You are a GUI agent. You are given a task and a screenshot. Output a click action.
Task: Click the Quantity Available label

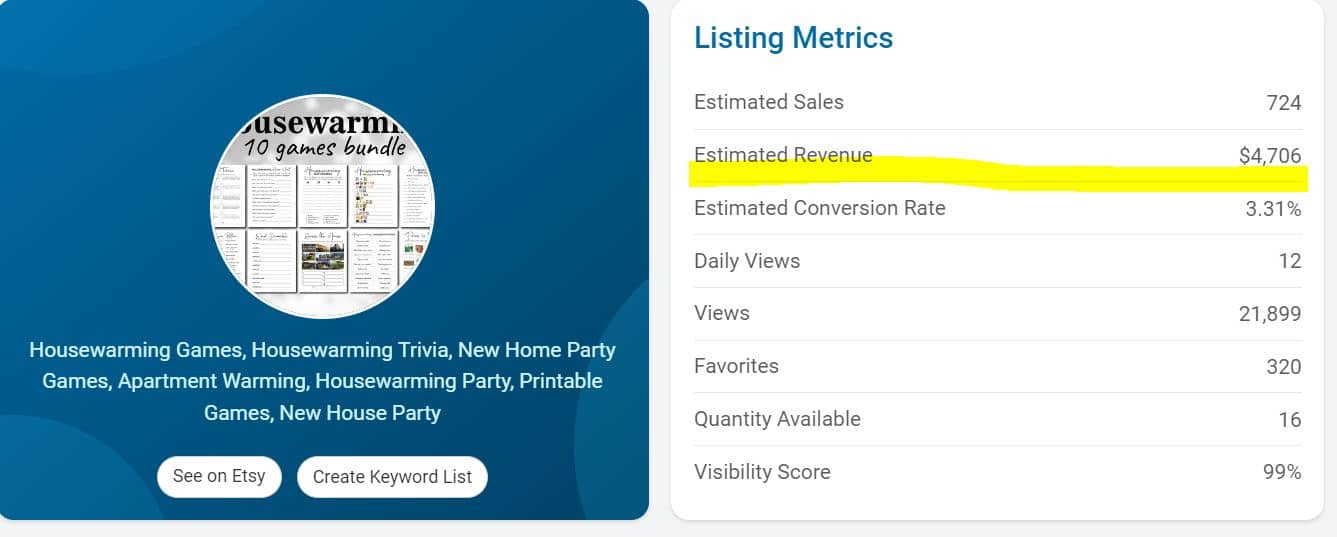pos(777,419)
